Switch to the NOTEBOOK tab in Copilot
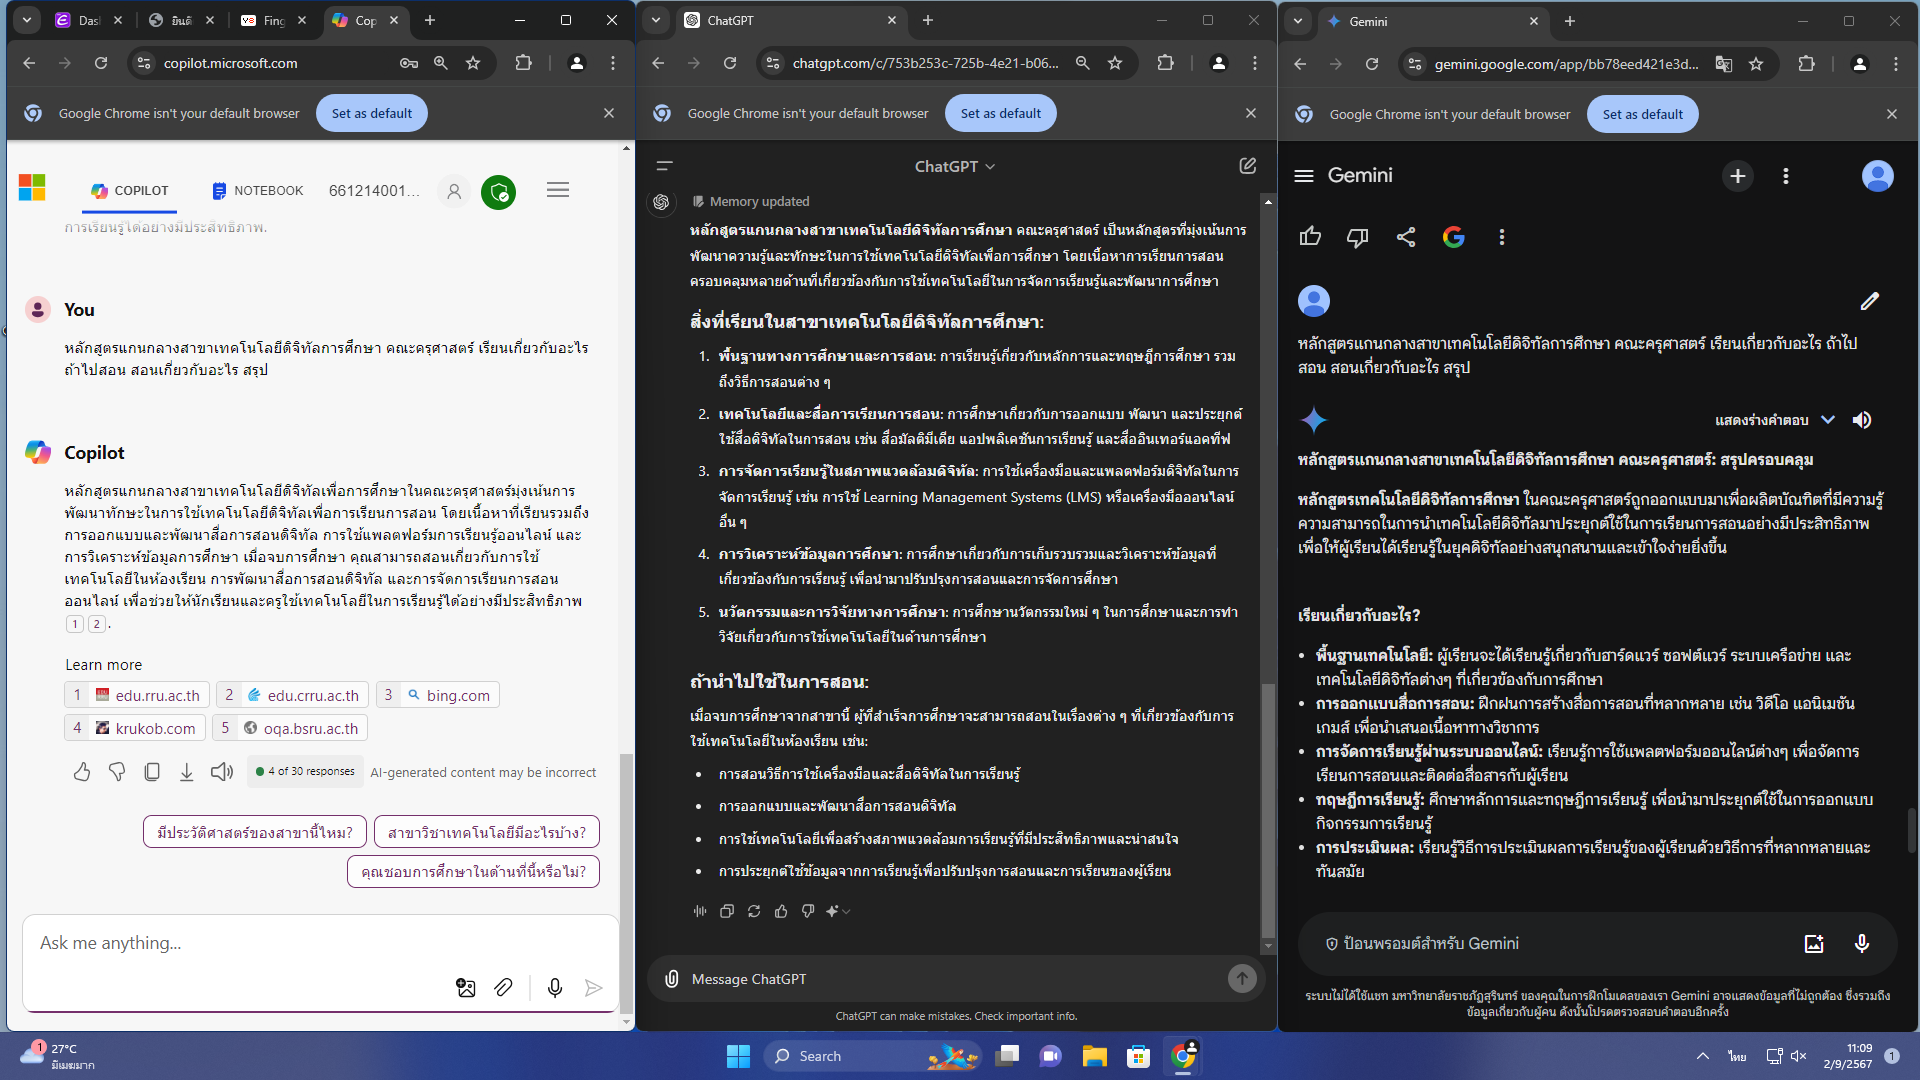The height and width of the screenshot is (1080, 1920). (x=258, y=190)
